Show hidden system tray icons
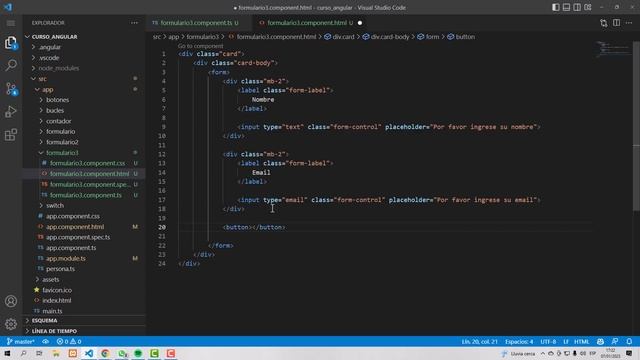 coord(542,353)
